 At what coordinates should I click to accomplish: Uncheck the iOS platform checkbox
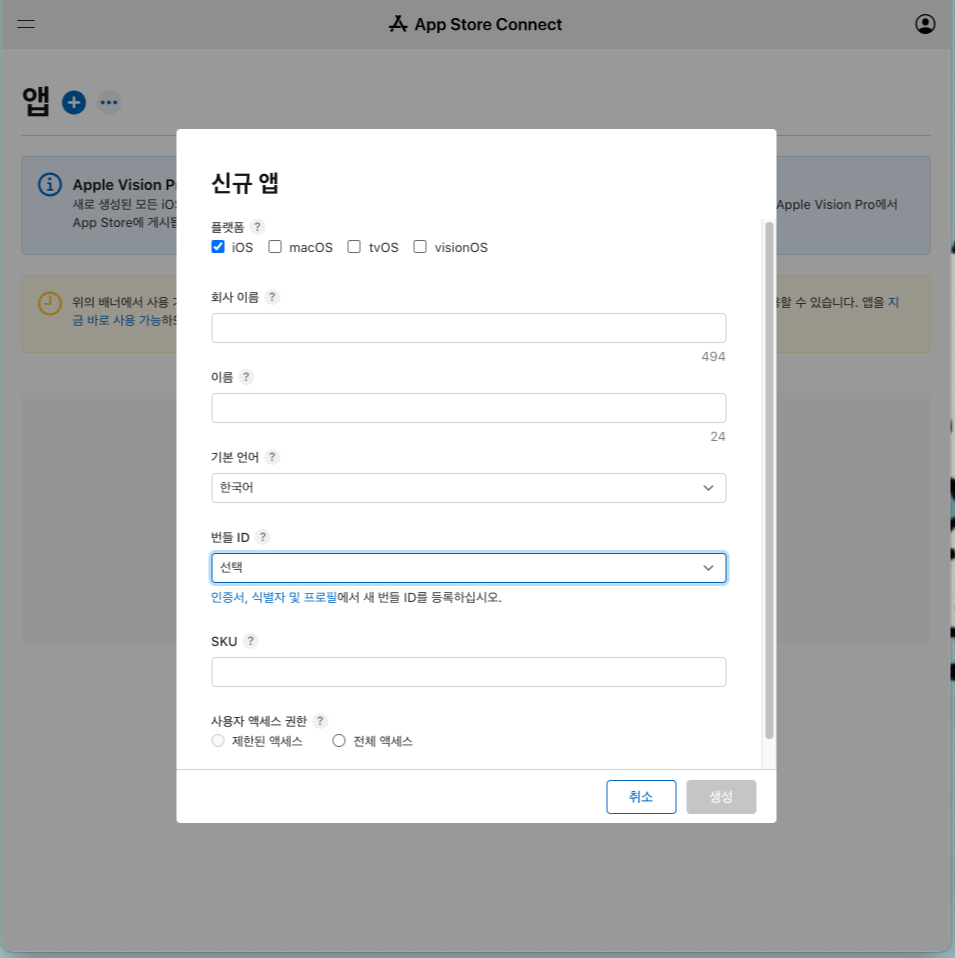[218, 246]
